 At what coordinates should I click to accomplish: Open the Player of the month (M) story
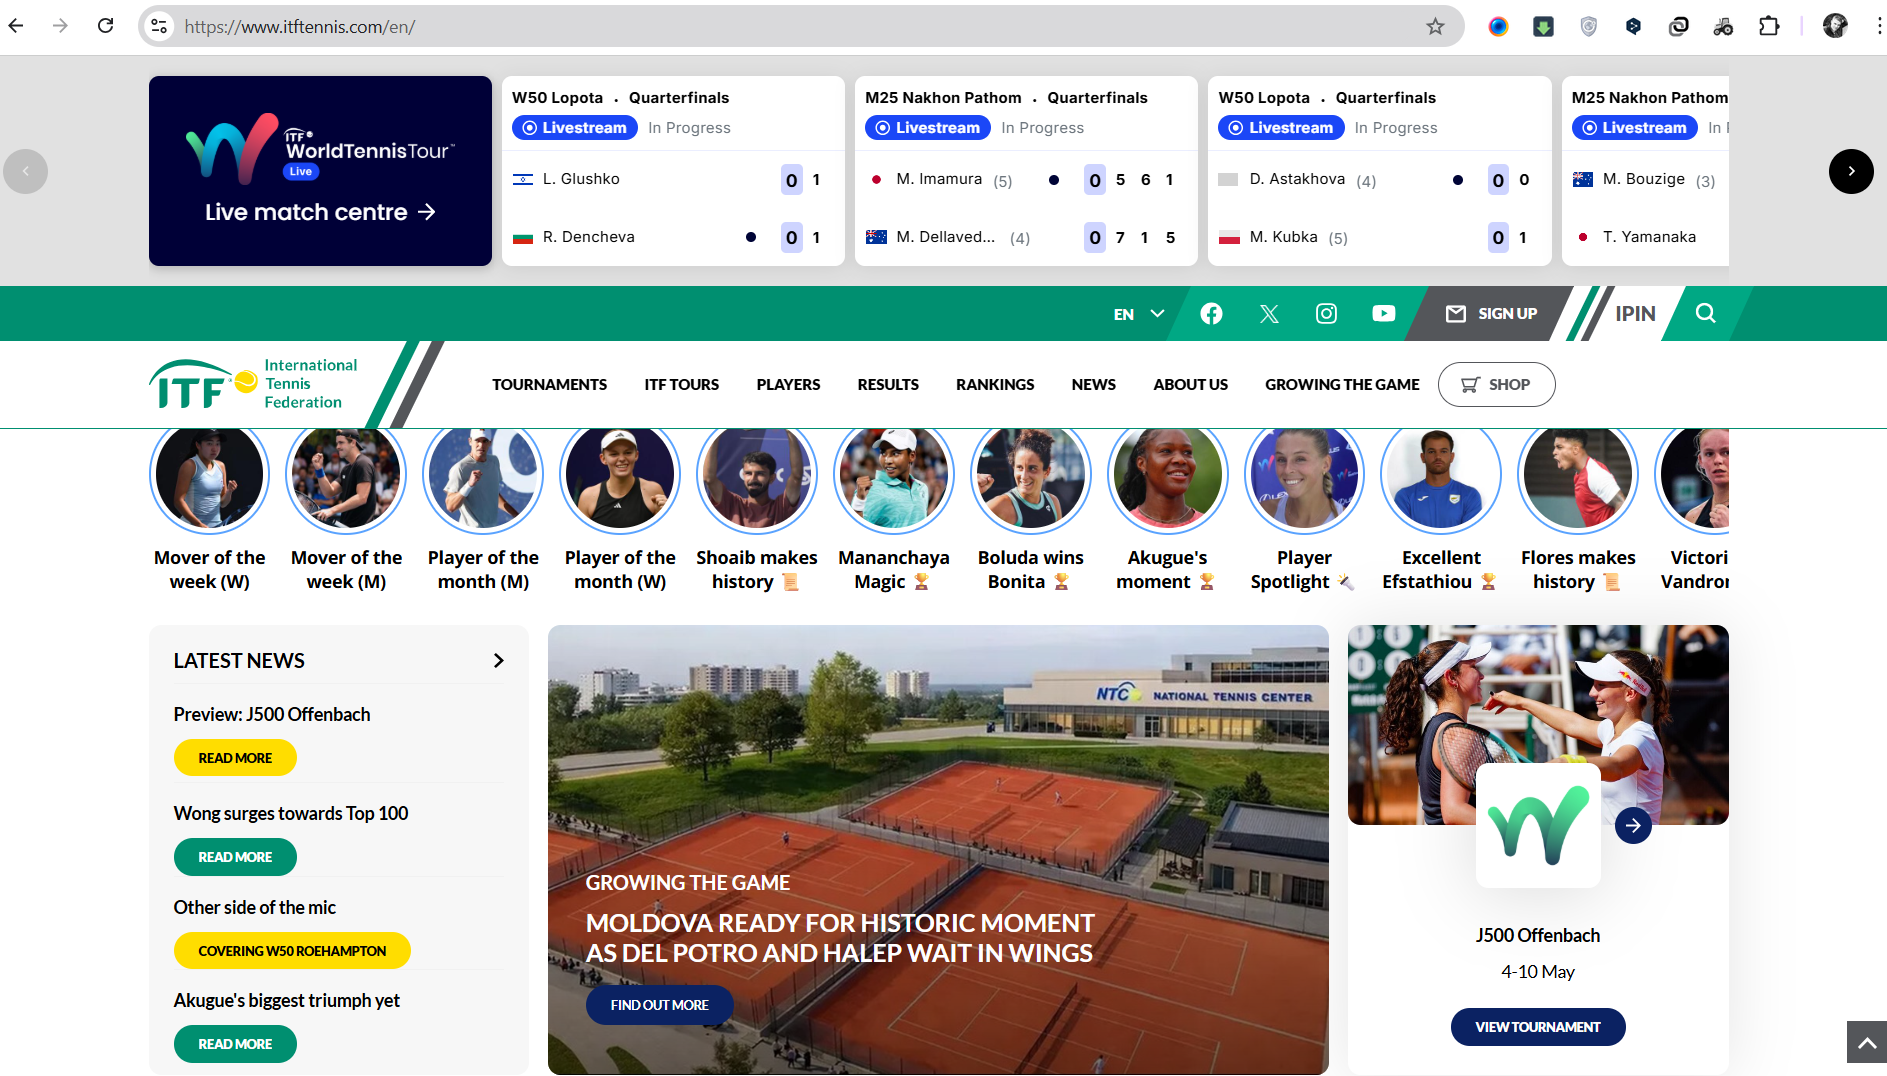tap(483, 510)
